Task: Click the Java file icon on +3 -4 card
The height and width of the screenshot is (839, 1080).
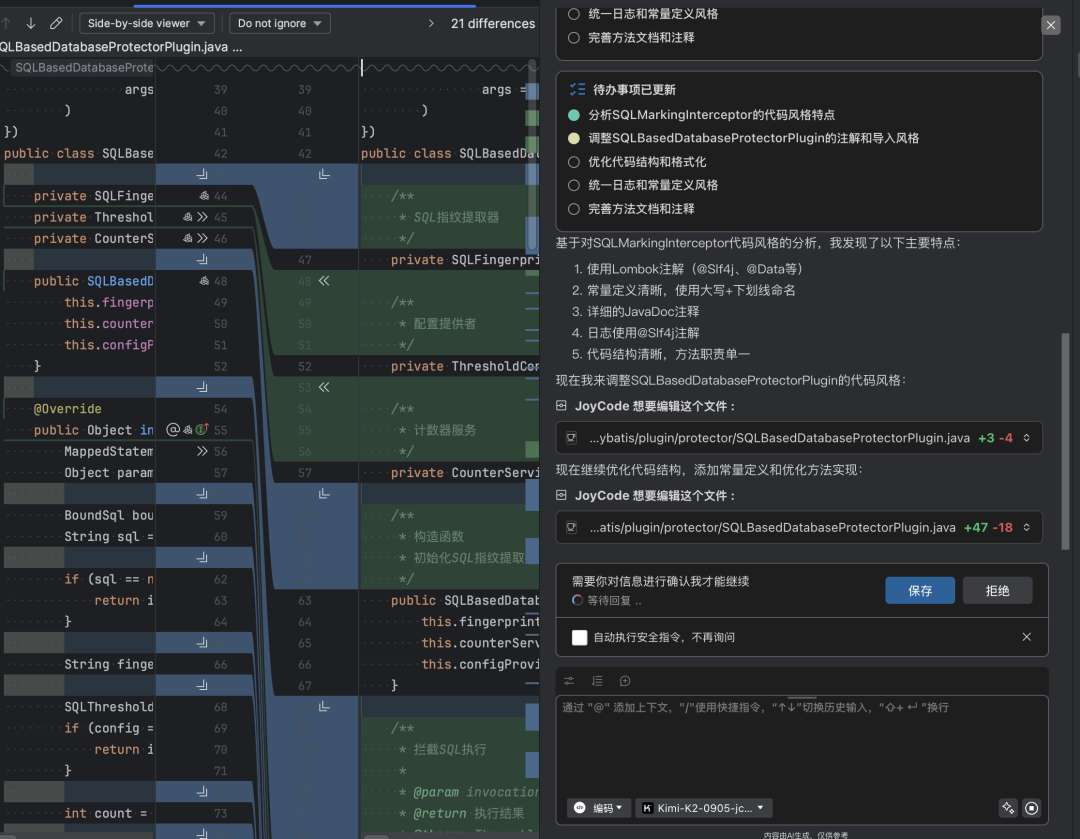Action: [572, 438]
